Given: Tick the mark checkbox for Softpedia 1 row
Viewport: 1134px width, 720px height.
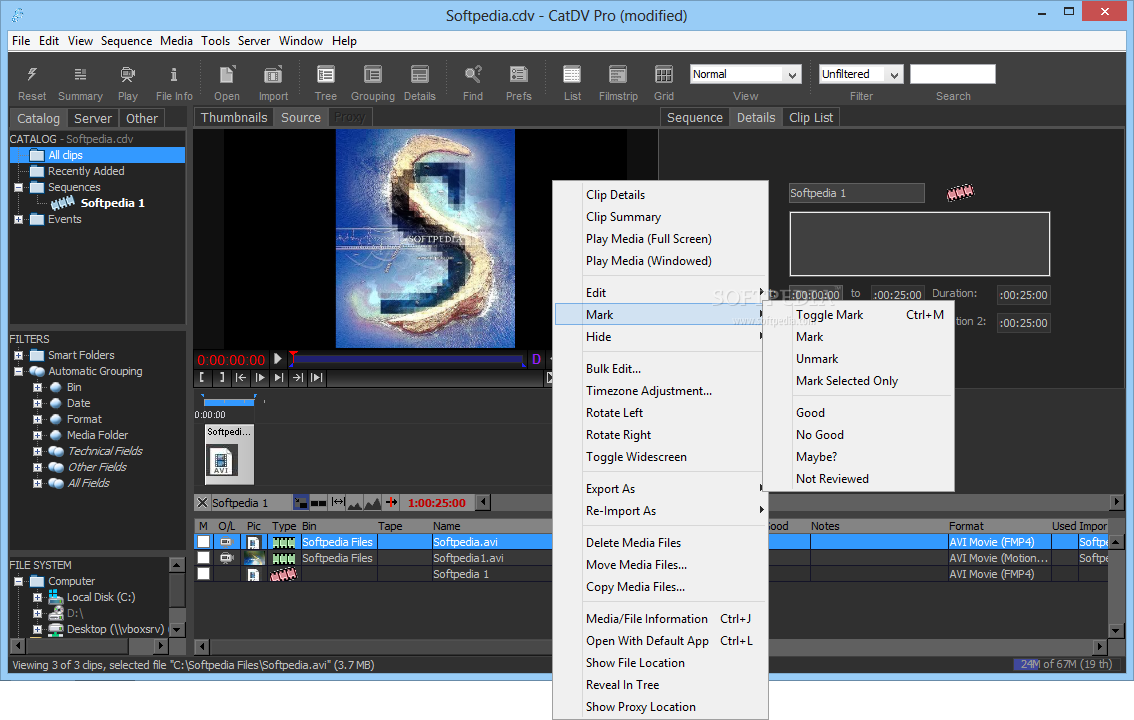Looking at the screenshot, I should (x=204, y=573).
